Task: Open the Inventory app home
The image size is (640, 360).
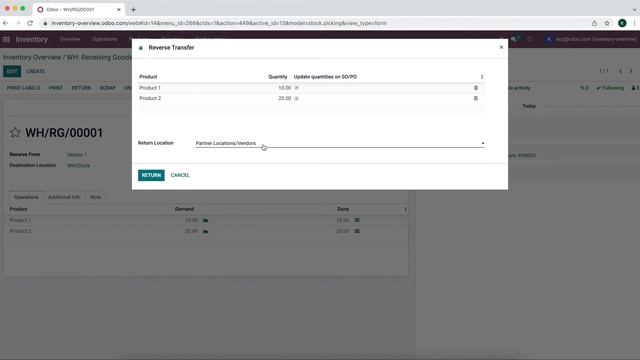Action: [32, 39]
